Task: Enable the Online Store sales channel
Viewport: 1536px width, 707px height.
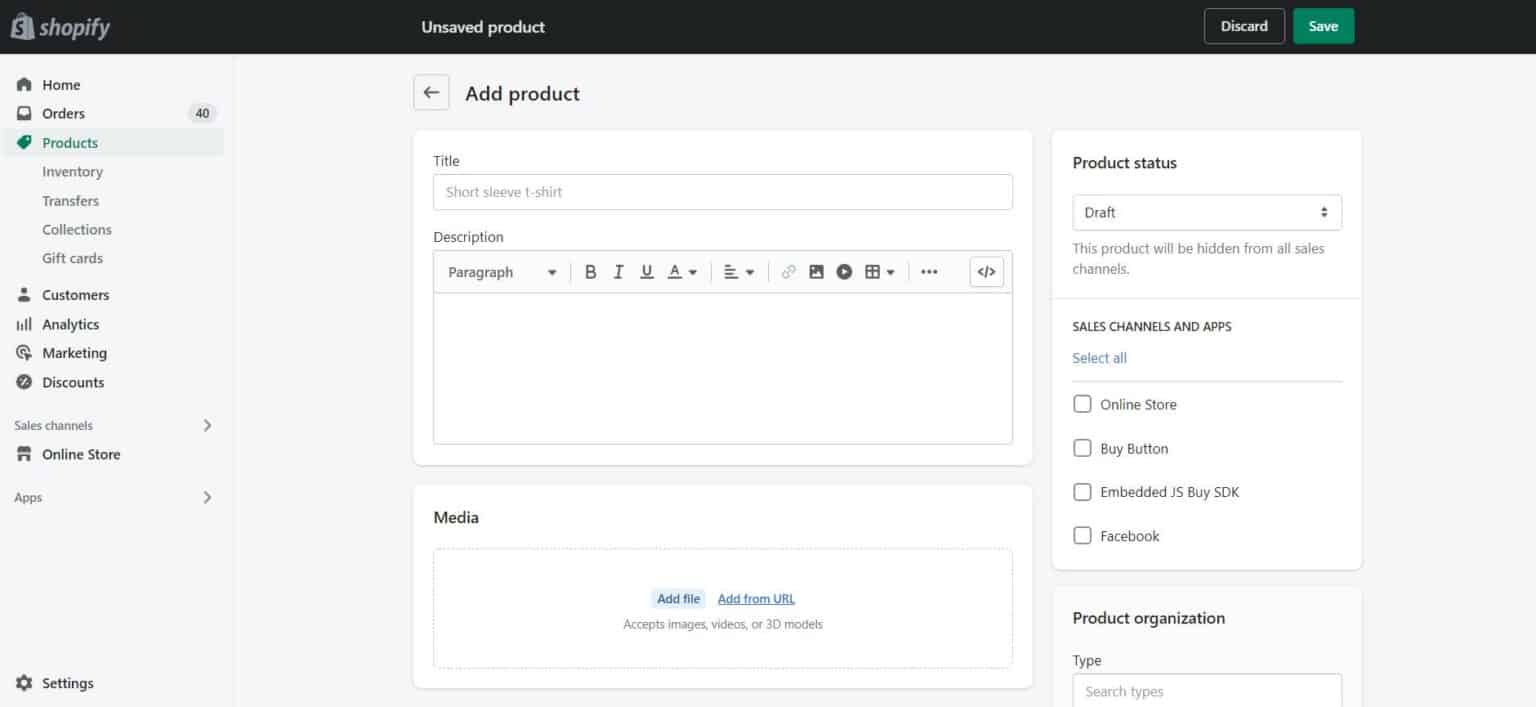Action: [1082, 403]
